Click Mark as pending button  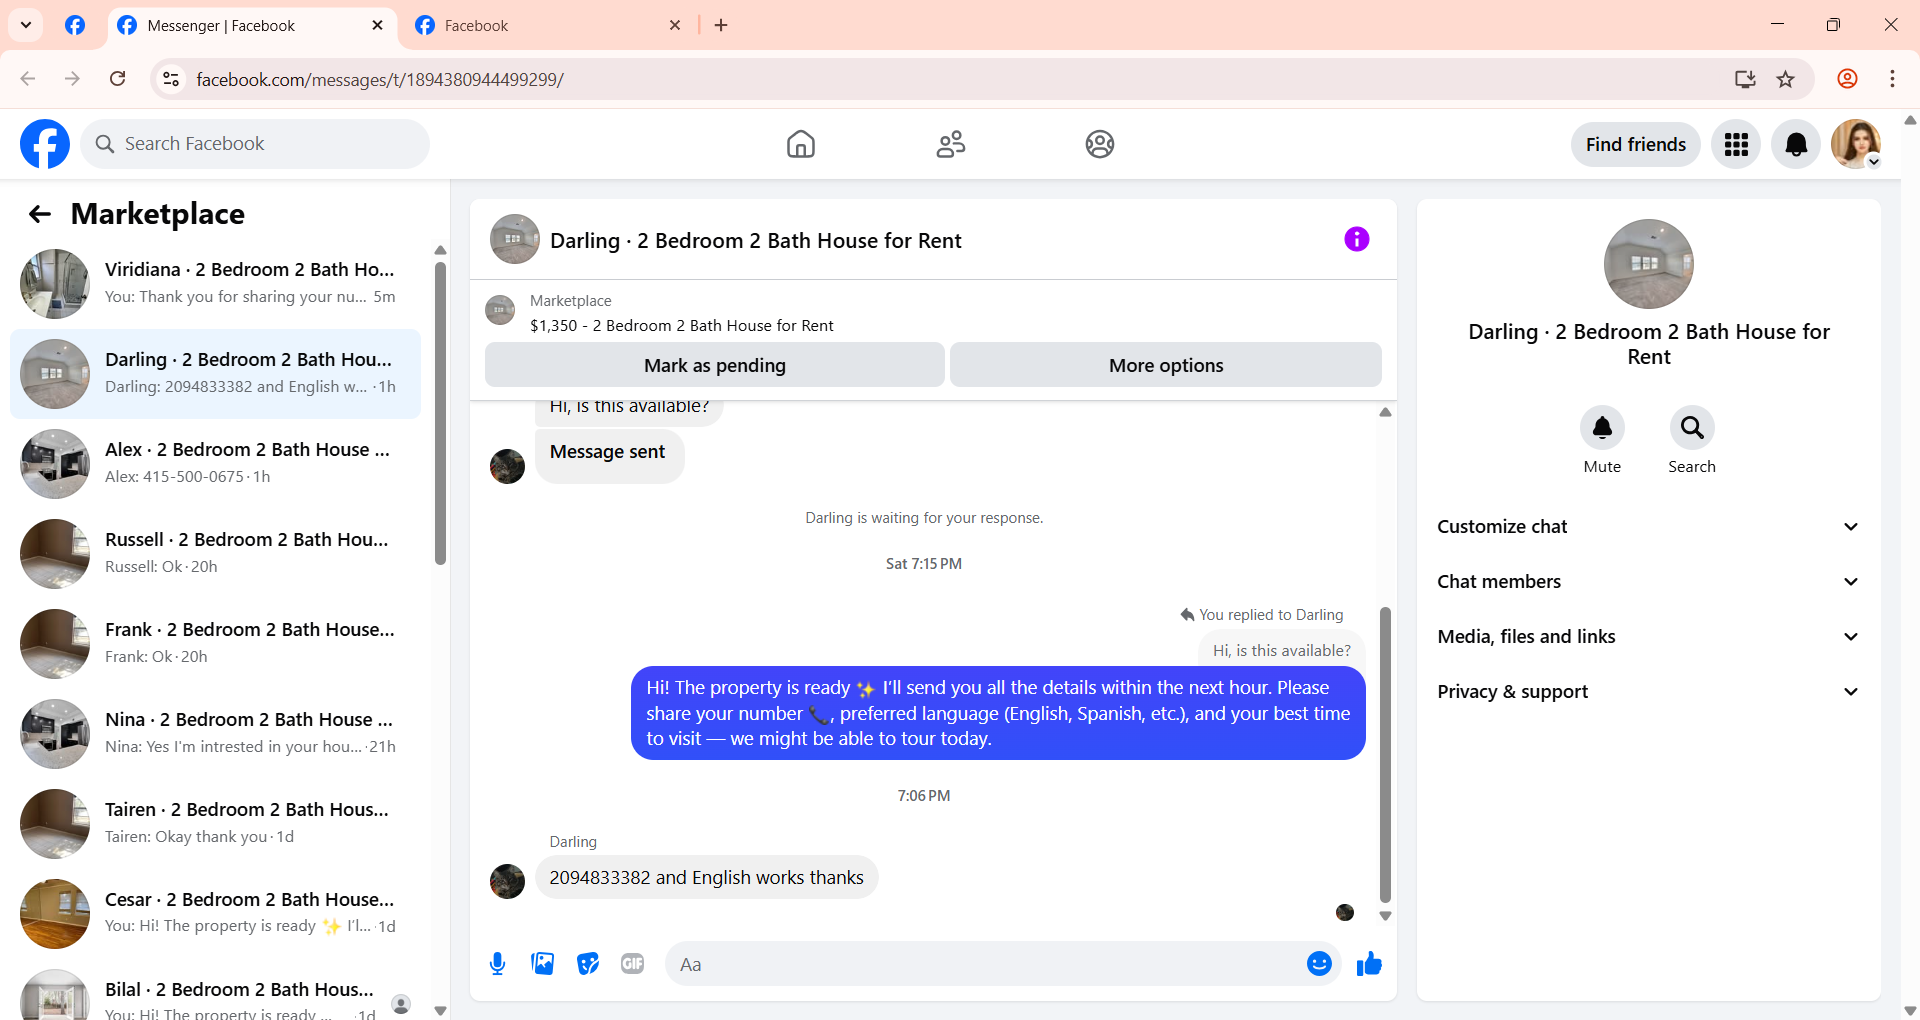714,365
